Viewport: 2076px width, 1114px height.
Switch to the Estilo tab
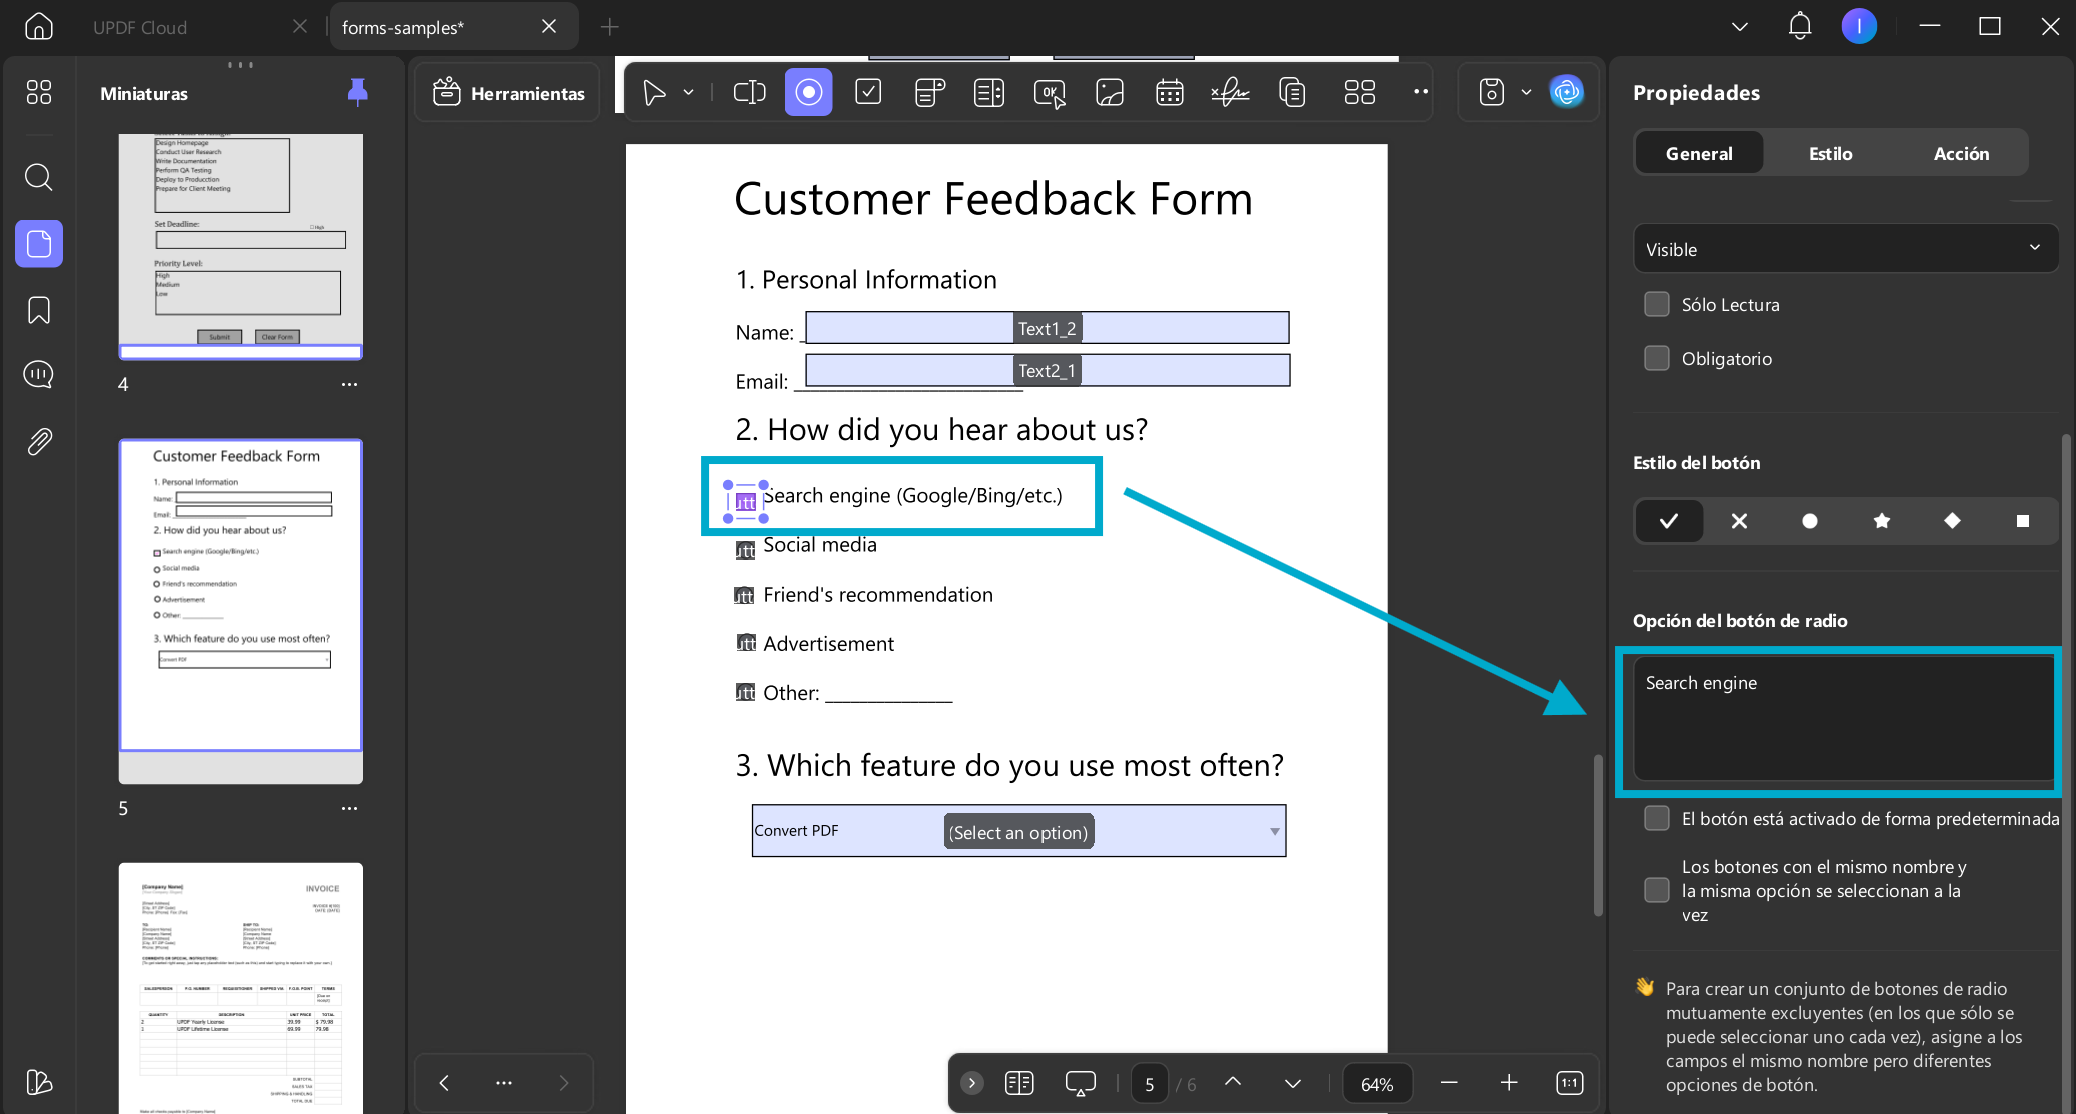[x=1830, y=153]
